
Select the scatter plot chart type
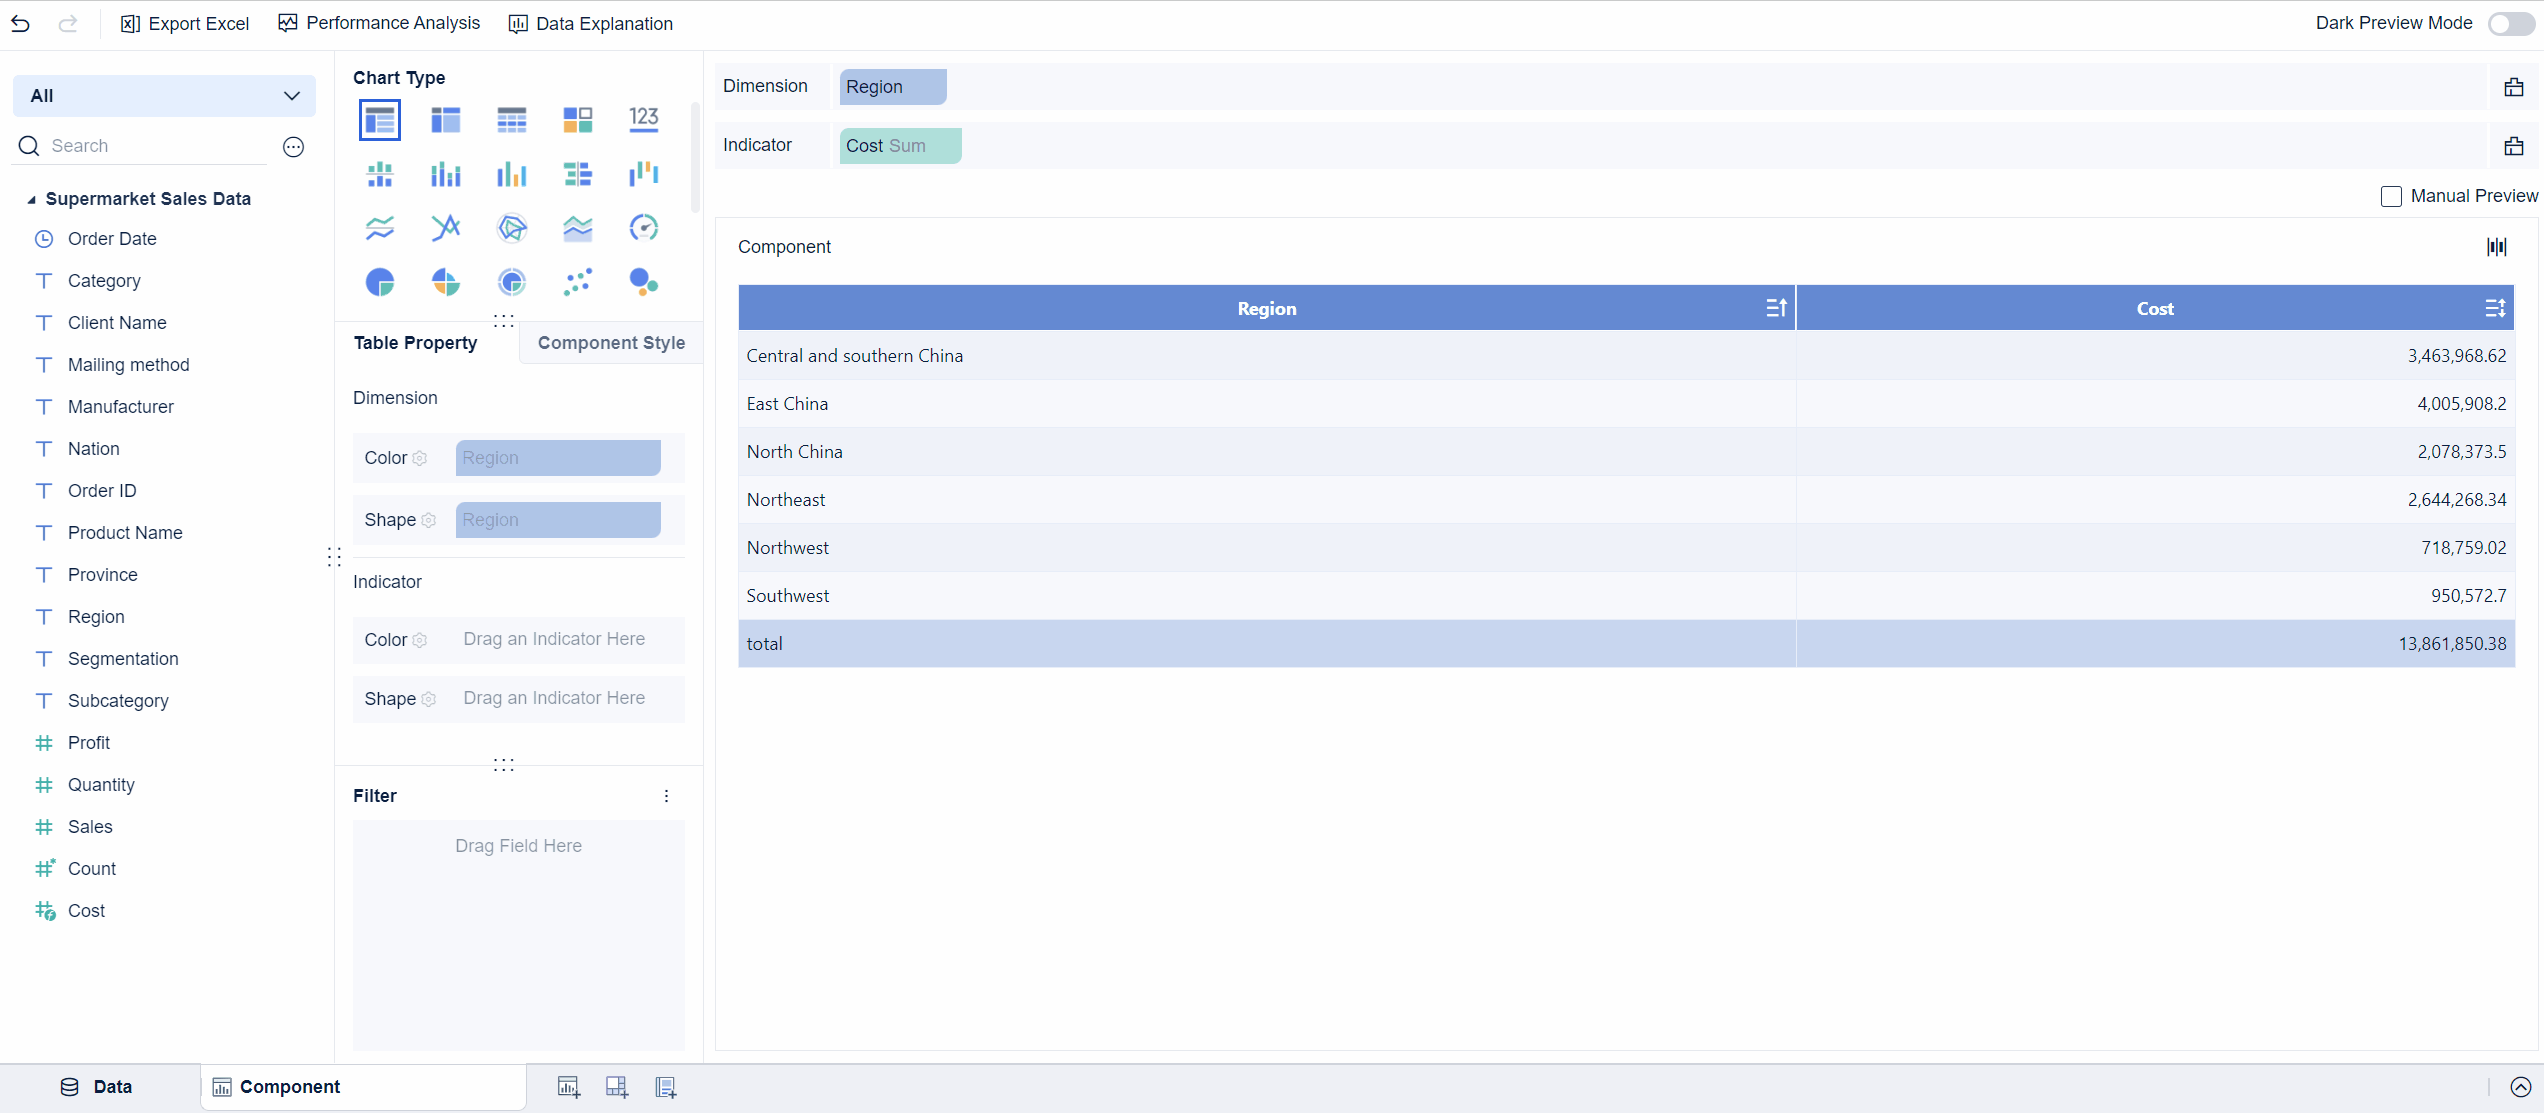[577, 281]
